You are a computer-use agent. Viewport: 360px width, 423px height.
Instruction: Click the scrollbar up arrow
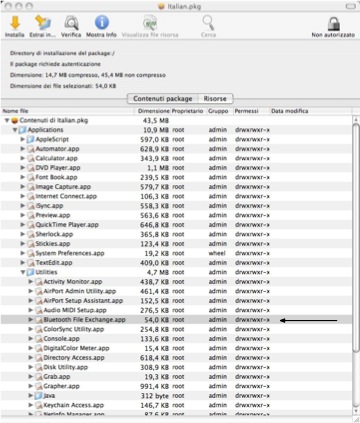click(x=356, y=119)
